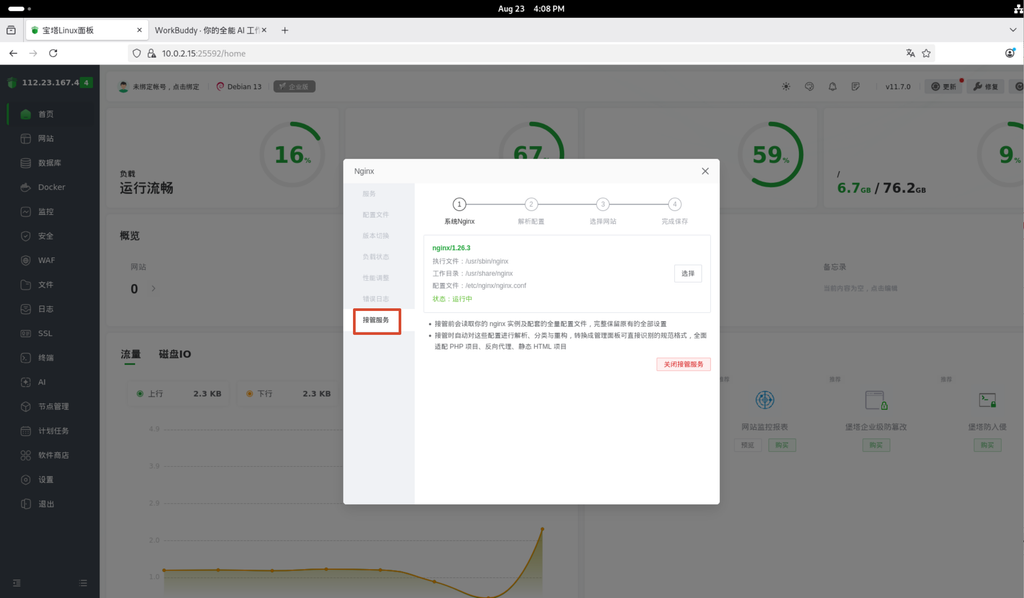Open the browser account avatar icon
Screen dimensions: 1024x598
[x=1010, y=54]
